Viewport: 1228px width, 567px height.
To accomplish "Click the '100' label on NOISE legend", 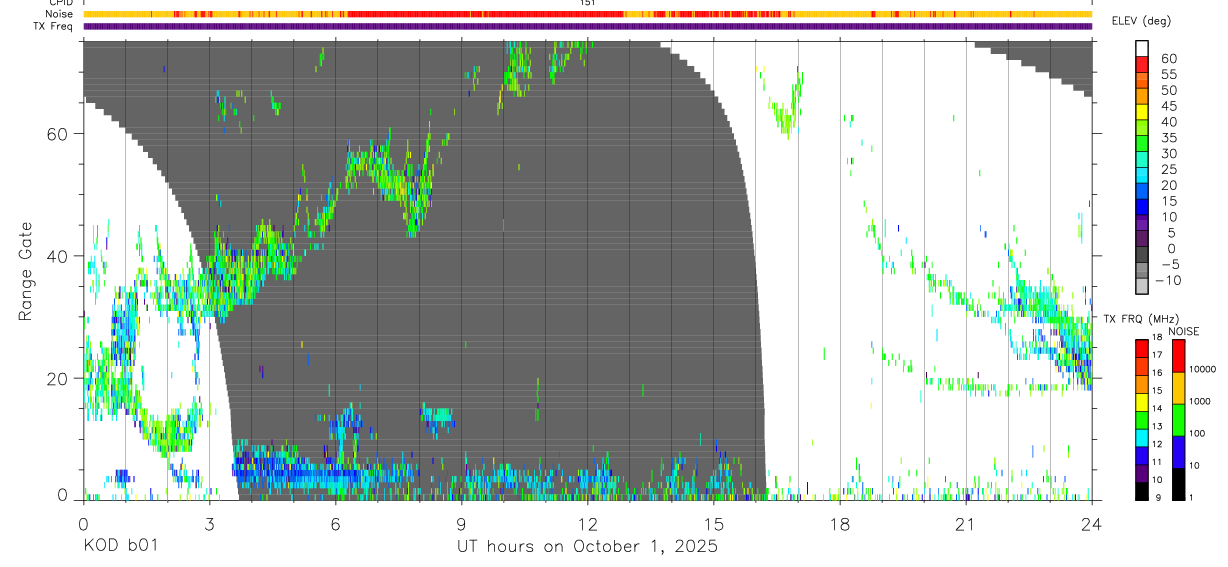I will point(1198,434).
